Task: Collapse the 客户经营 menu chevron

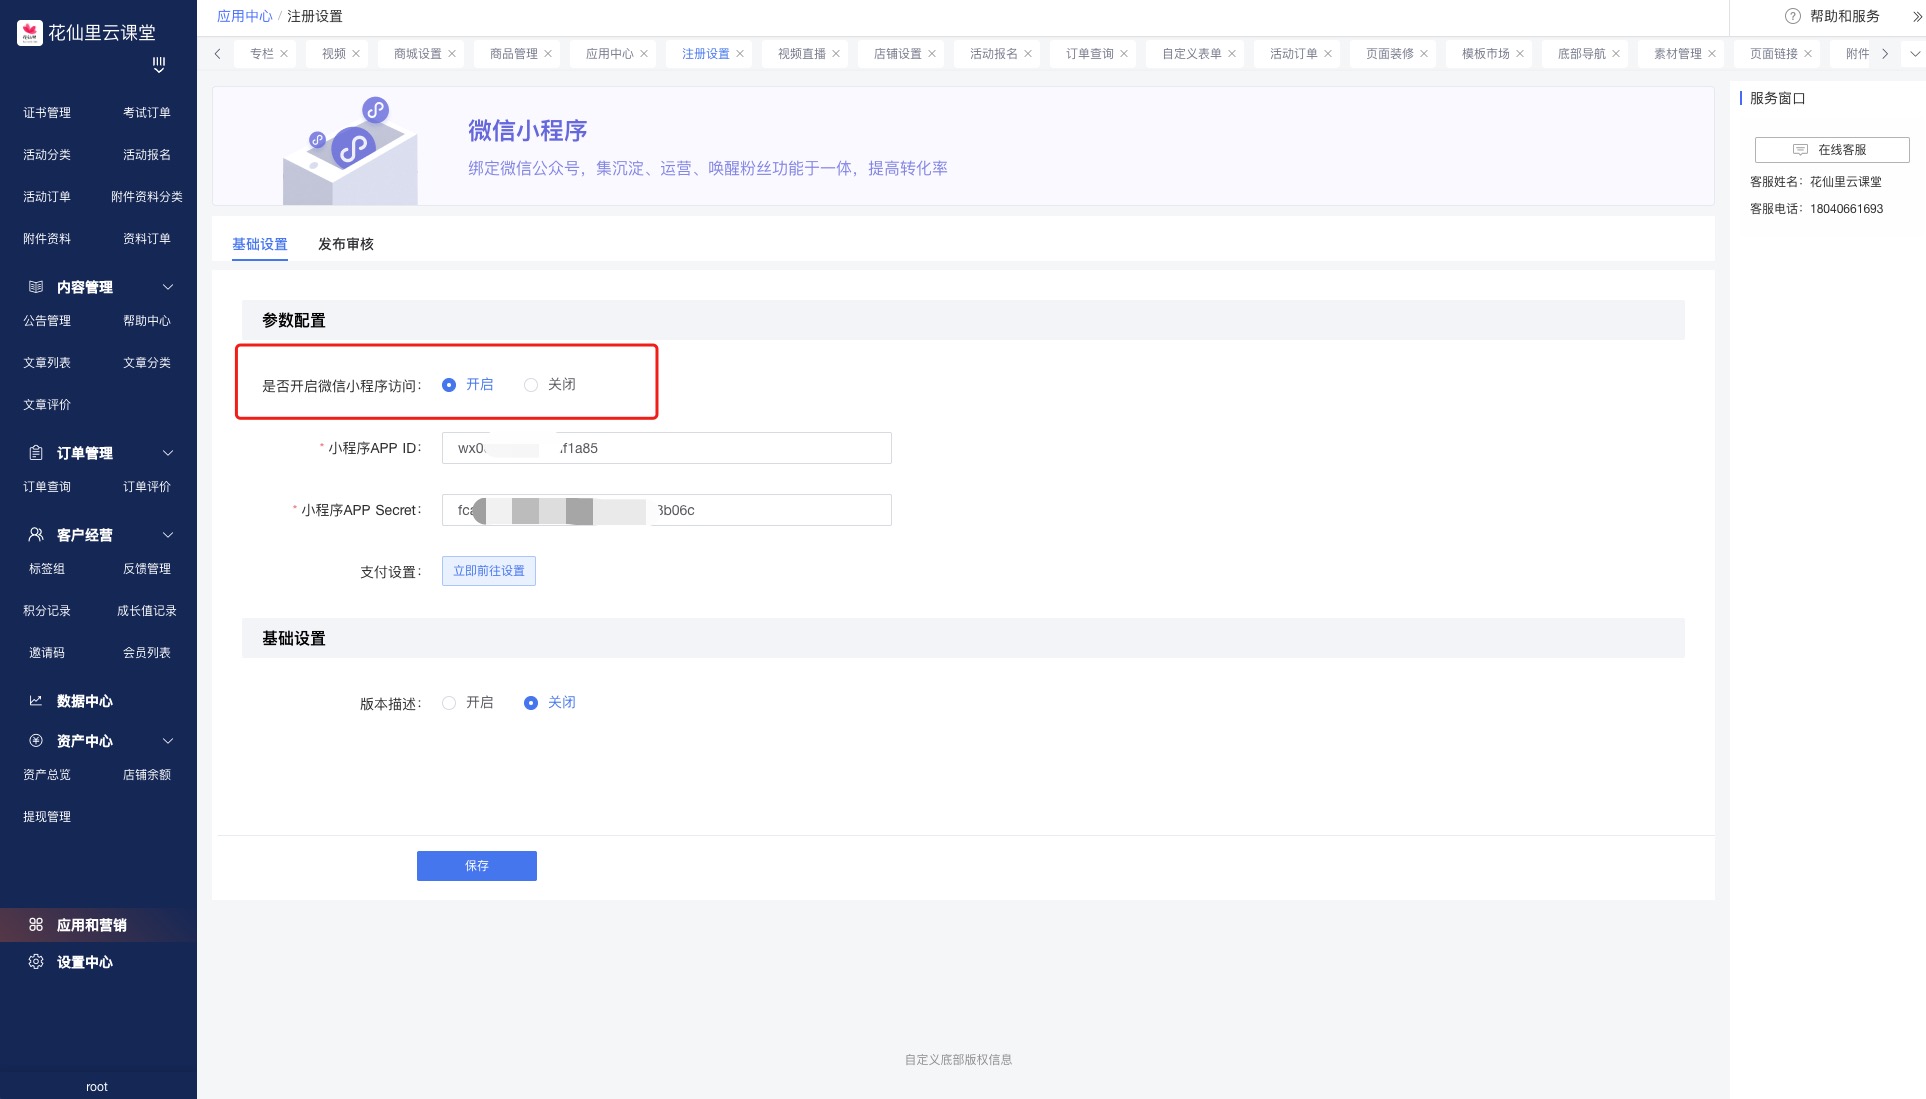Action: 168,535
